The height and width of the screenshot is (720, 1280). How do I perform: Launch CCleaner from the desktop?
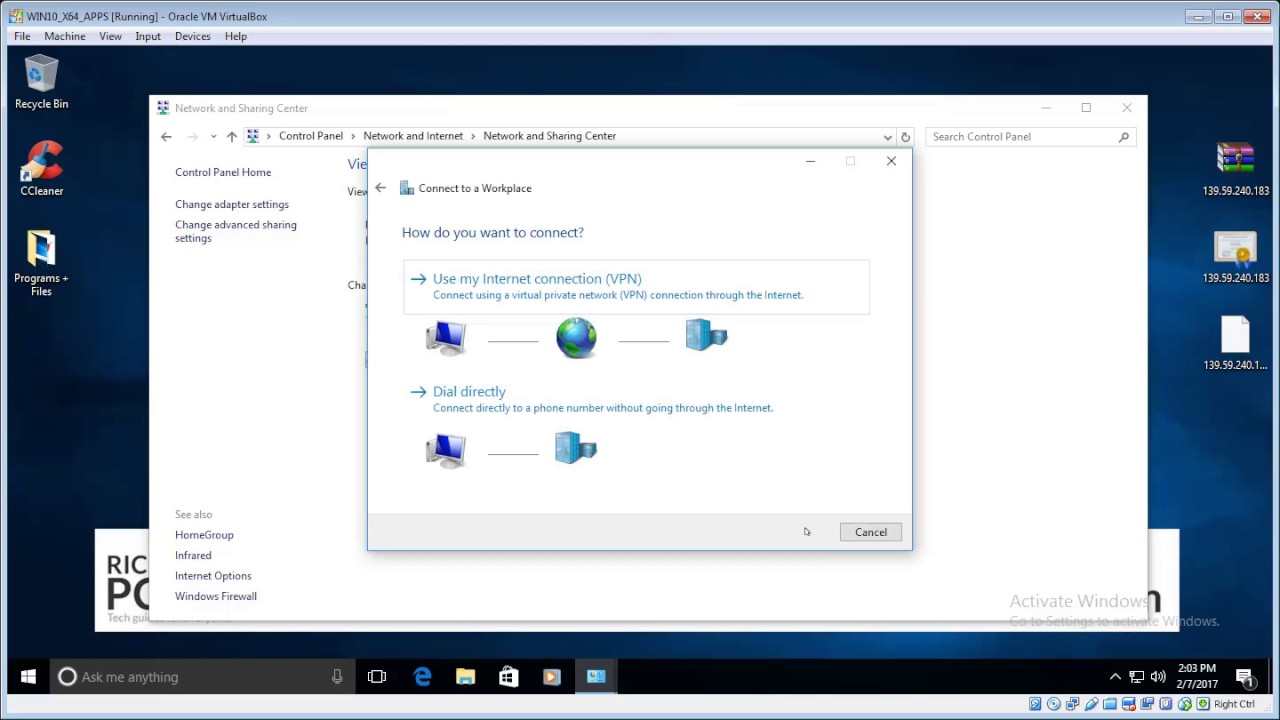point(41,168)
